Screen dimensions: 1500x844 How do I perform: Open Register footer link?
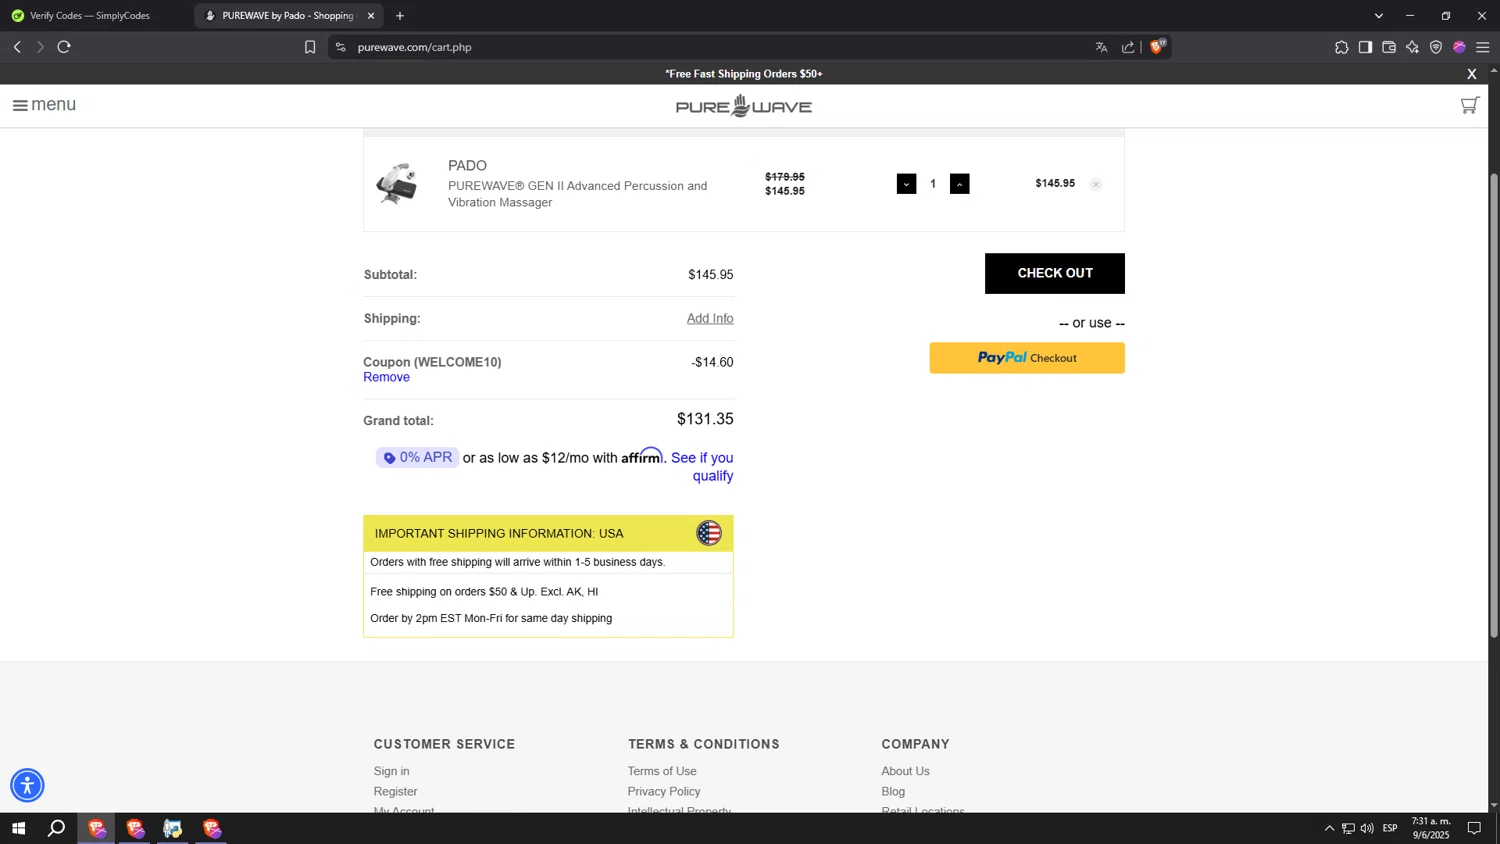tap(395, 791)
